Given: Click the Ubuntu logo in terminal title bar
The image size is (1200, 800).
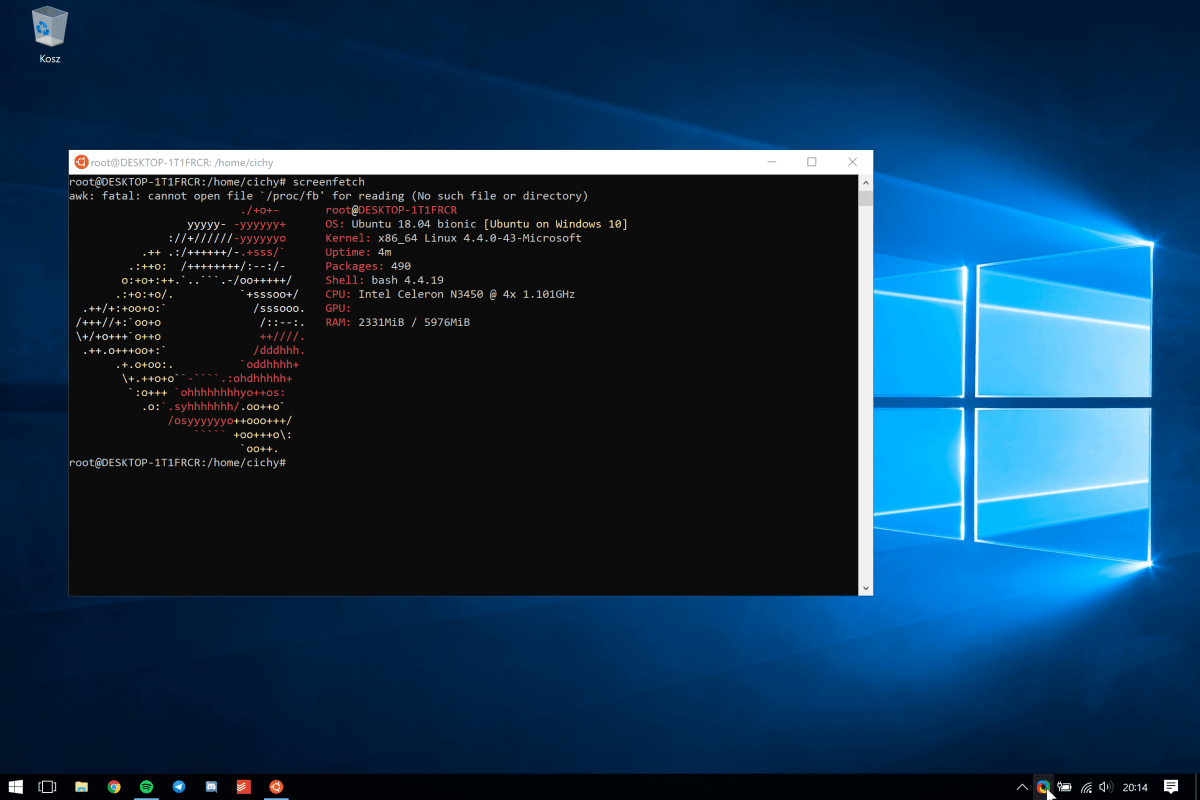Looking at the screenshot, I should coord(81,162).
